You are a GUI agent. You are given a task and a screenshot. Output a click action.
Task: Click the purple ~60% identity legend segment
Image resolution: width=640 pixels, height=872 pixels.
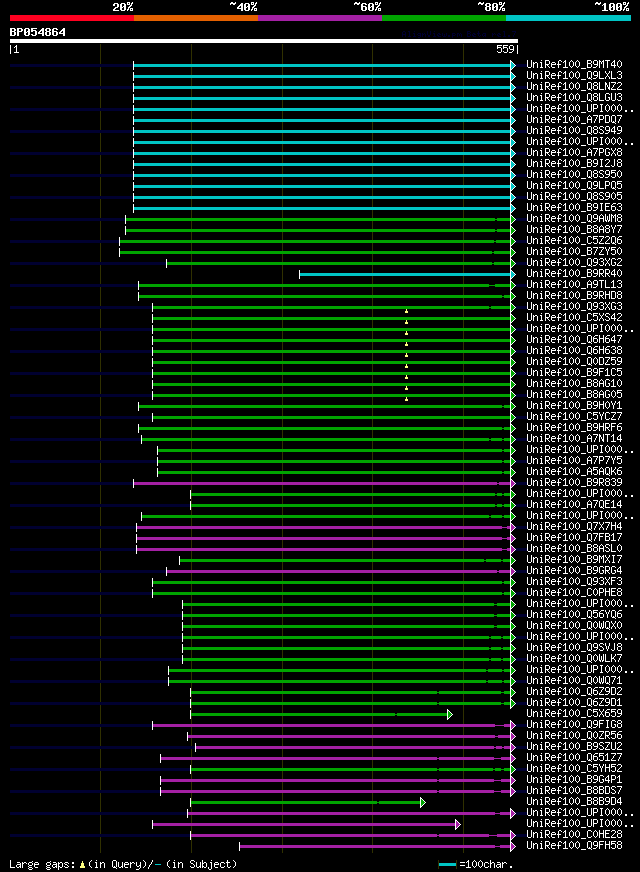pyautogui.click(x=320, y=18)
